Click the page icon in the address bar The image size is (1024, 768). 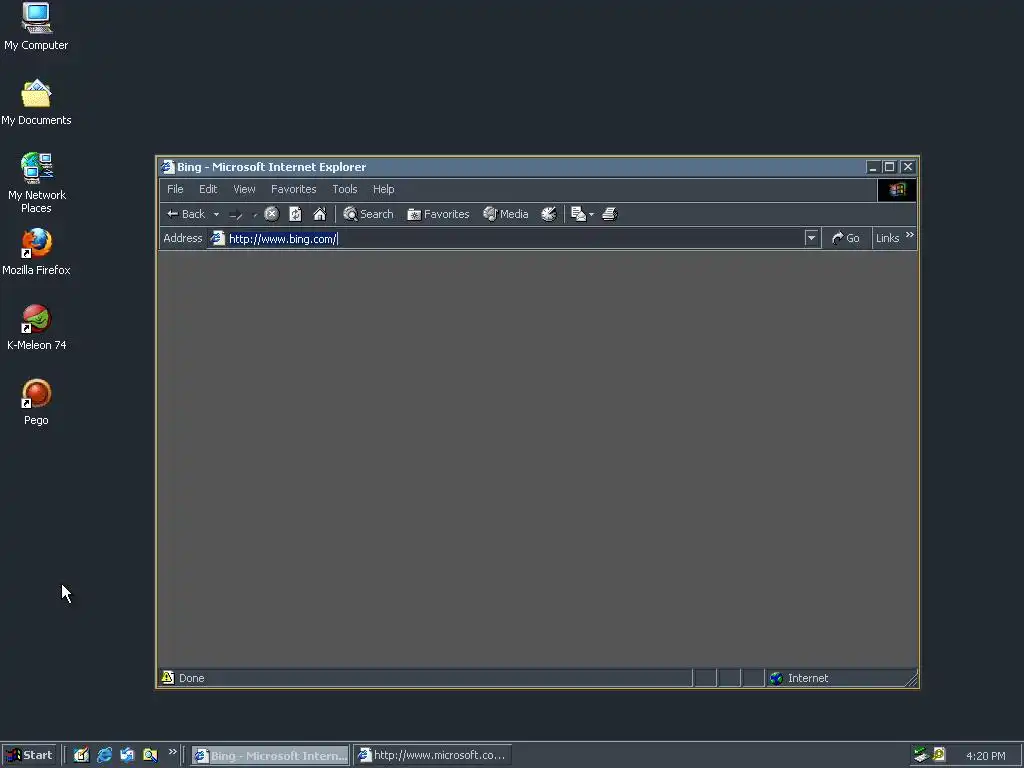[x=217, y=238]
